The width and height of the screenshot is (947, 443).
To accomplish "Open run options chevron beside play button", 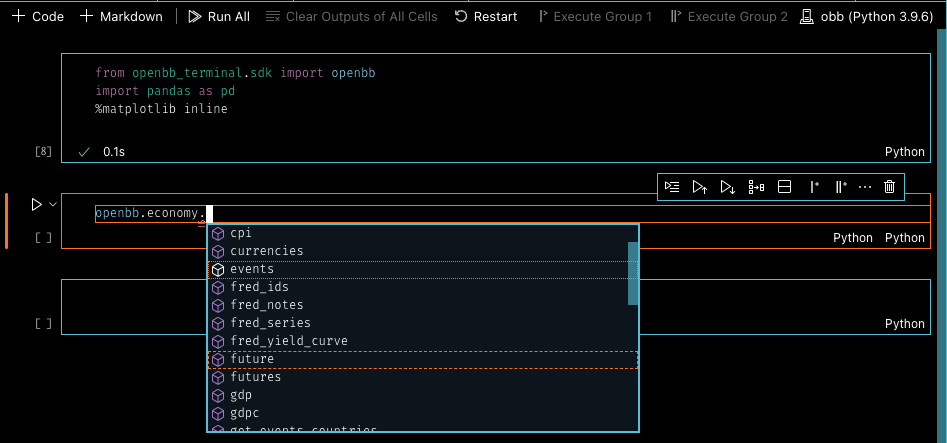I will (53, 204).
